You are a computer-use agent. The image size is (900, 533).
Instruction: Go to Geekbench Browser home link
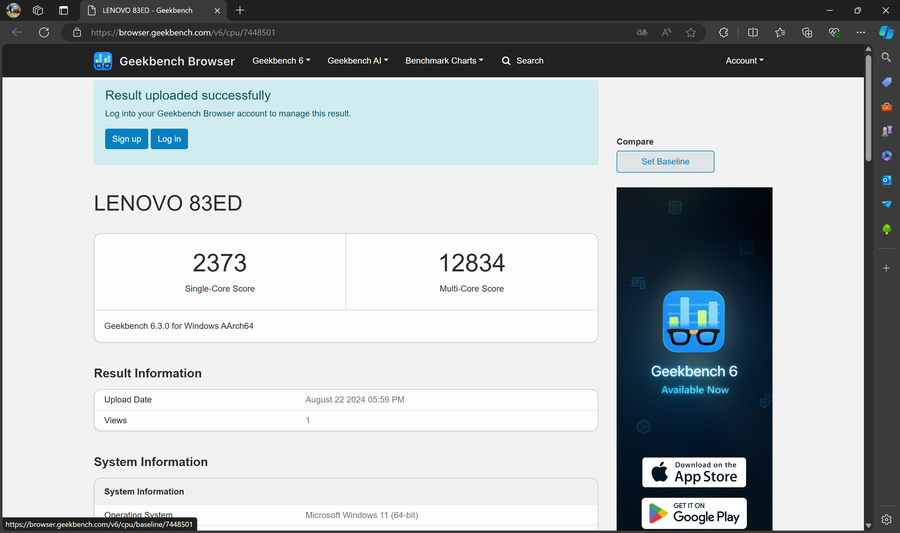(177, 61)
